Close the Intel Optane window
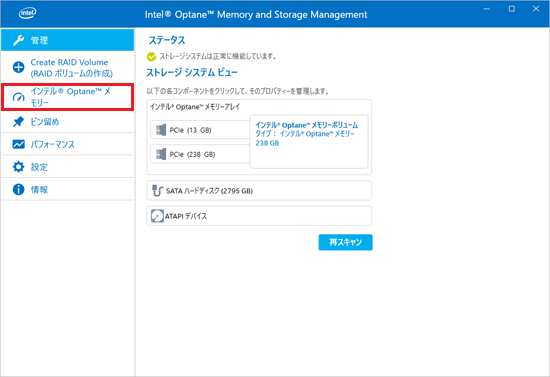This screenshot has height=377, width=550. (x=536, y=9)
